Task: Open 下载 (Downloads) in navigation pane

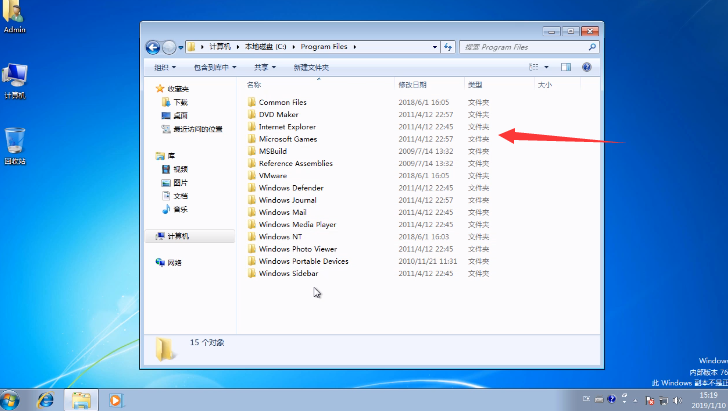Action: click(175, 102)
